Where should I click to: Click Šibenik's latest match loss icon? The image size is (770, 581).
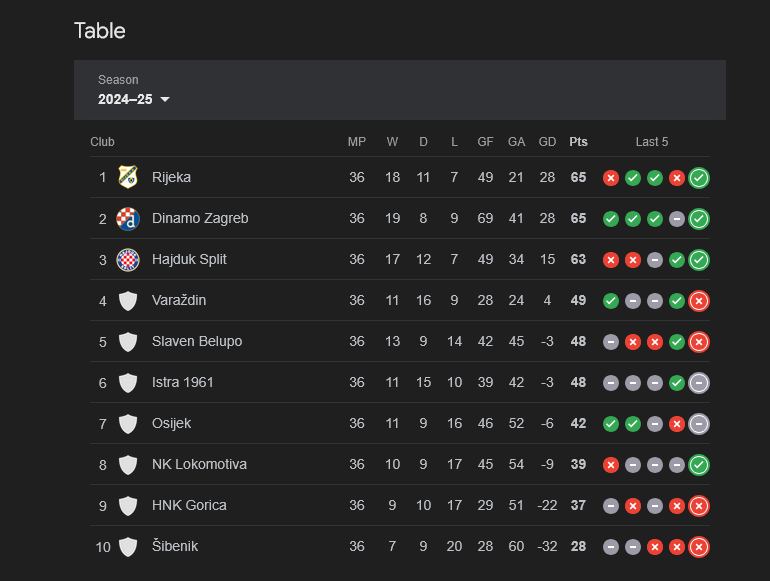click(x=699, y=547)
